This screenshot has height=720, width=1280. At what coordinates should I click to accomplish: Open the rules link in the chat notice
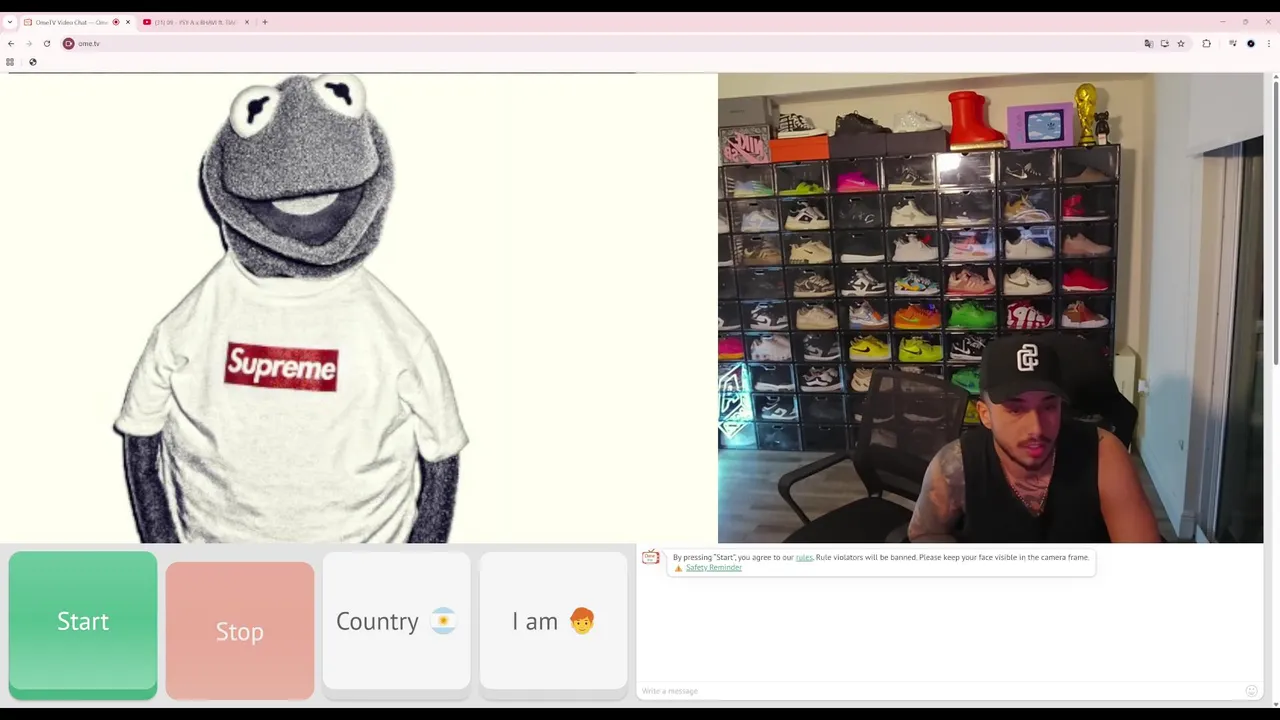pos(804,557)
